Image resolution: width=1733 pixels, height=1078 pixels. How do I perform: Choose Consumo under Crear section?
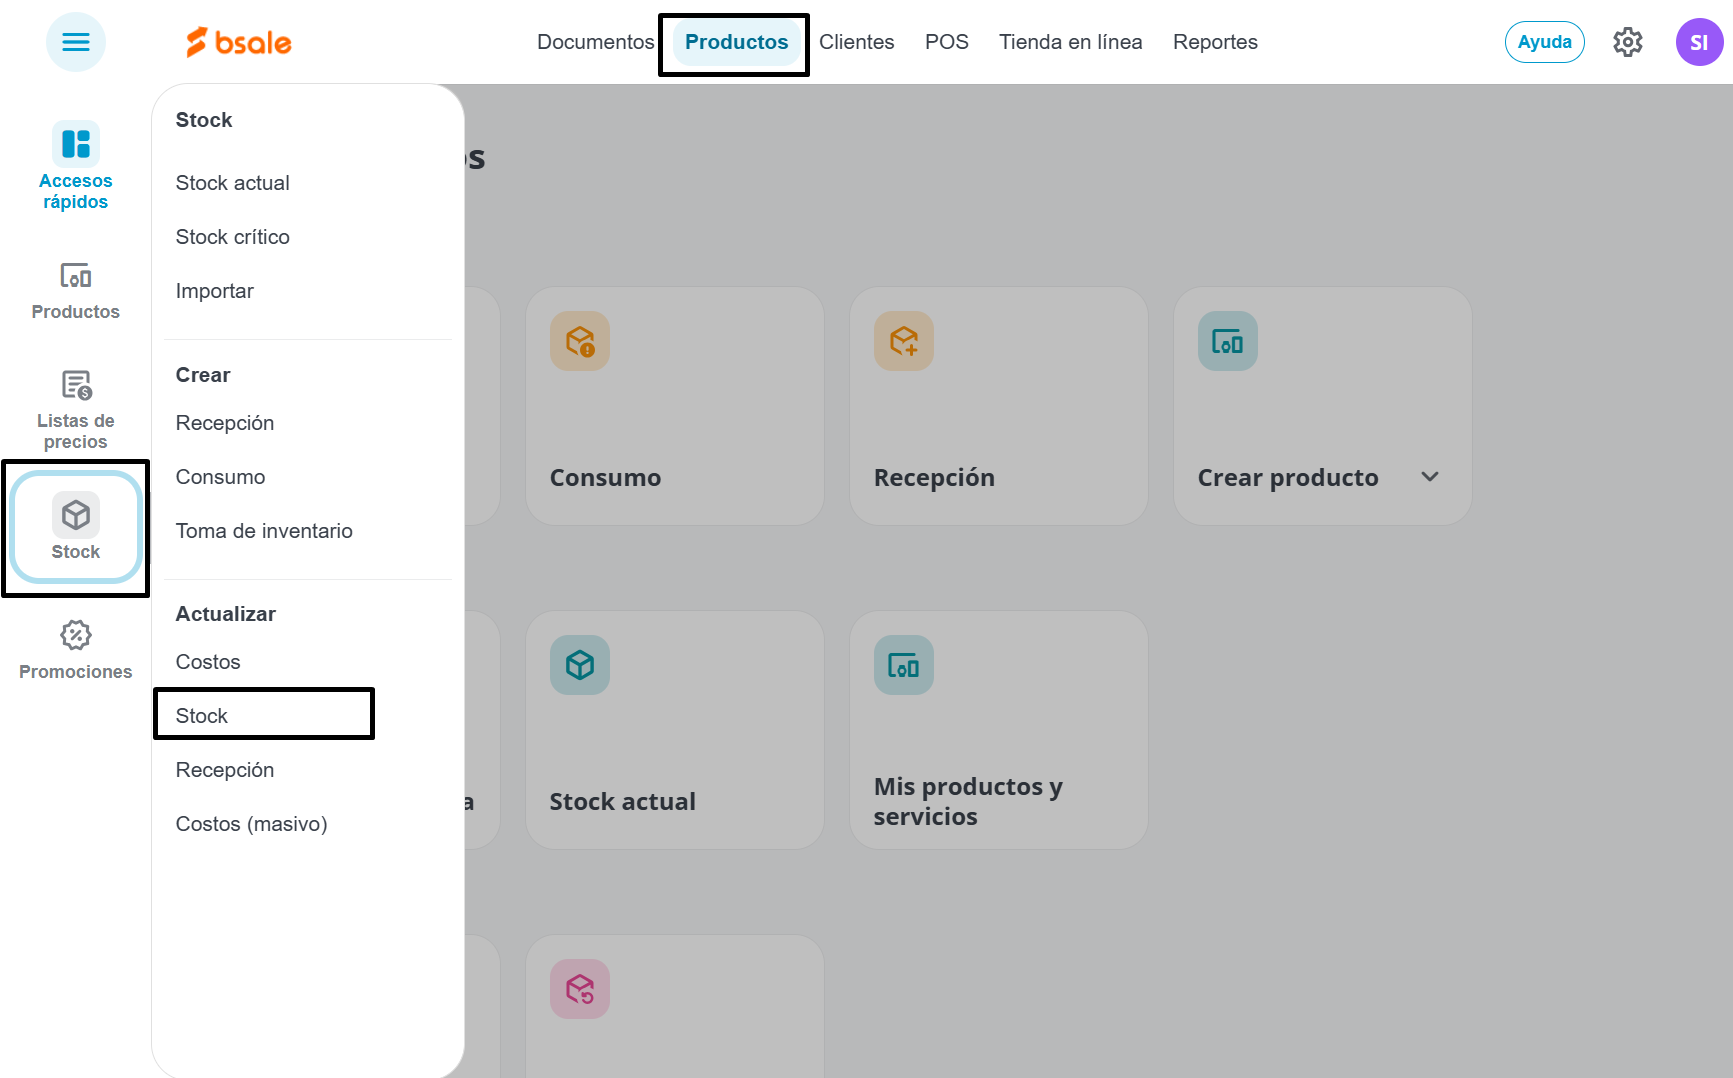point(221,477)
